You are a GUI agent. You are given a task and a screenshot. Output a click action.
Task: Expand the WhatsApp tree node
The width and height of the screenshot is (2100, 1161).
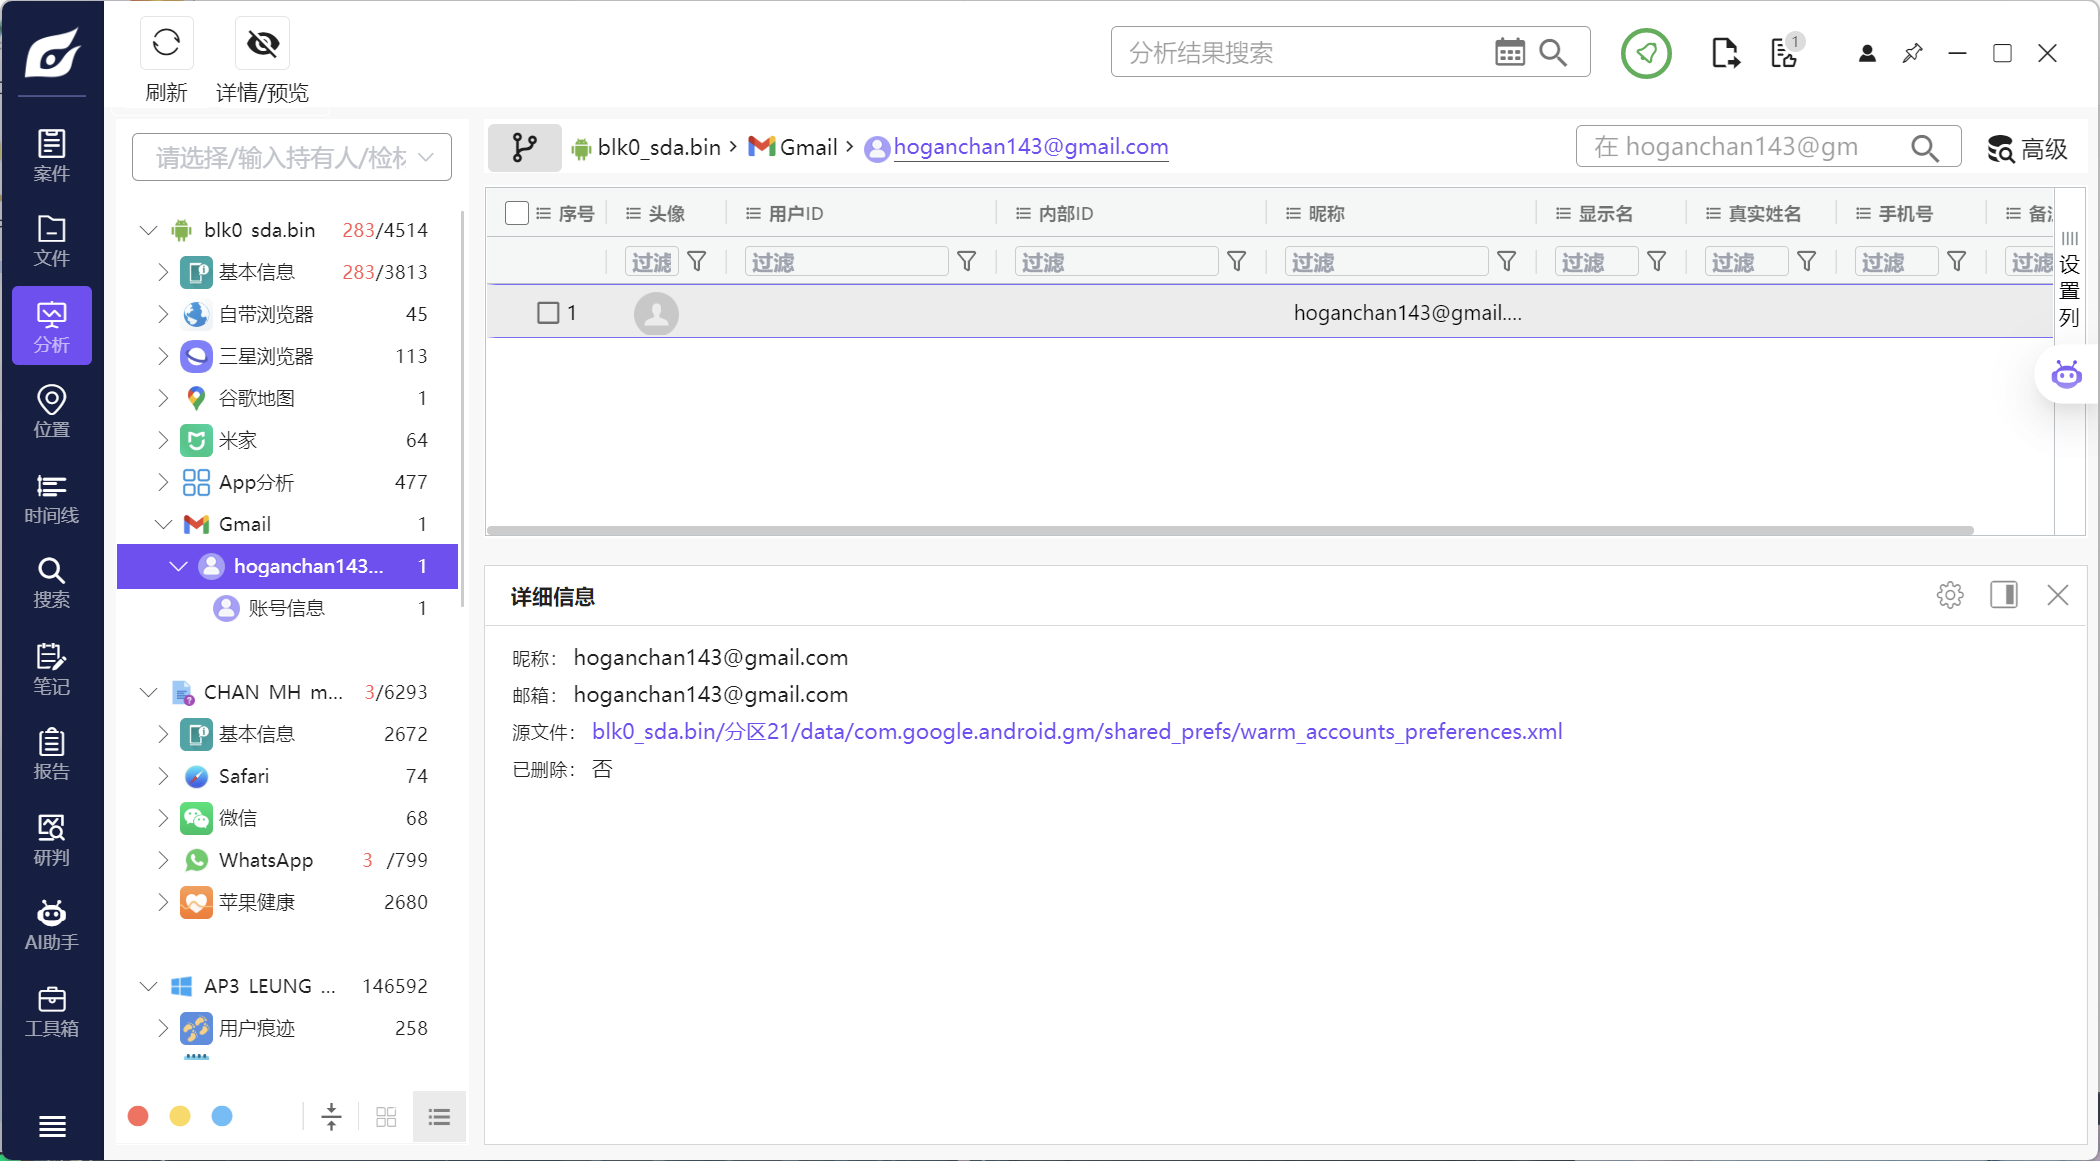click(163, 860)
